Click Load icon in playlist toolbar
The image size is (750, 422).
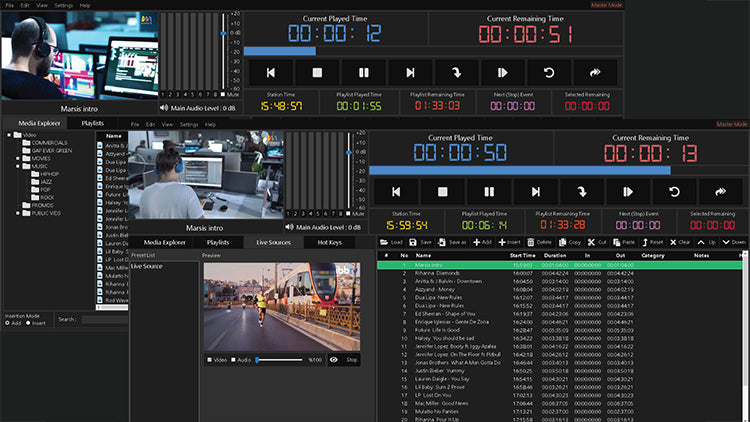(384, 242)
